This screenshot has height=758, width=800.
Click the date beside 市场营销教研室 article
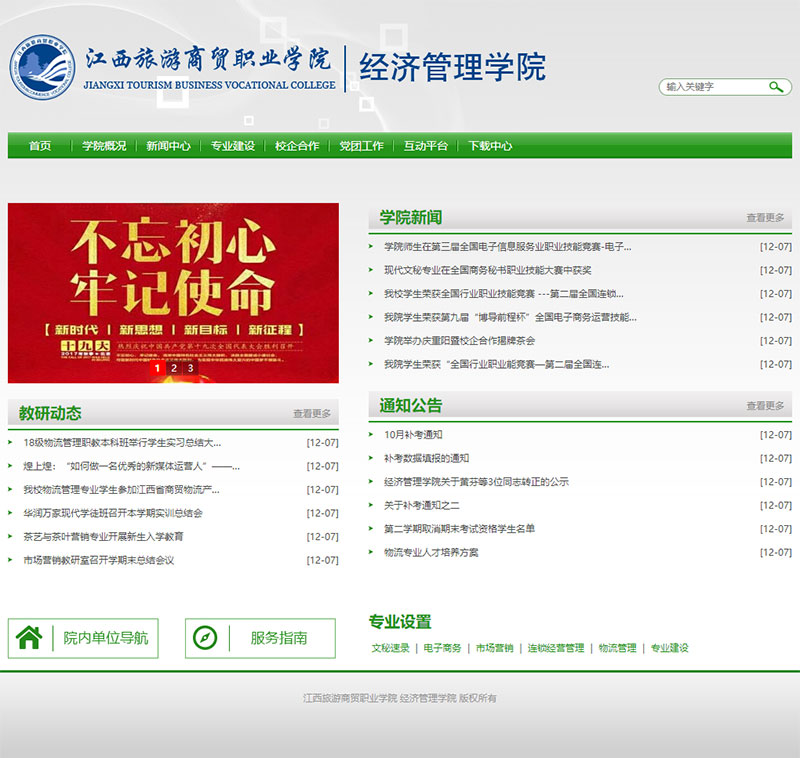[322, 560]
